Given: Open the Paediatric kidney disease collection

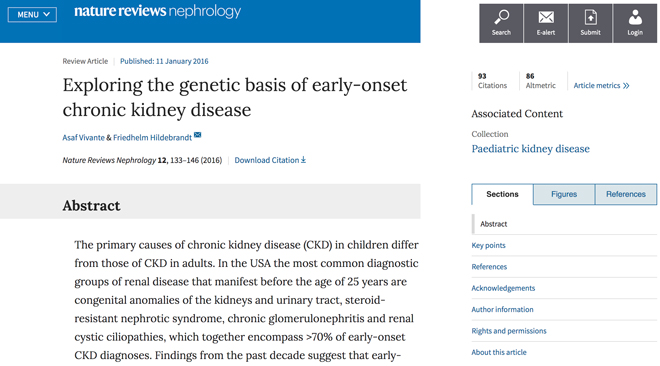Looking at the screenshot, I should (530, 149).
